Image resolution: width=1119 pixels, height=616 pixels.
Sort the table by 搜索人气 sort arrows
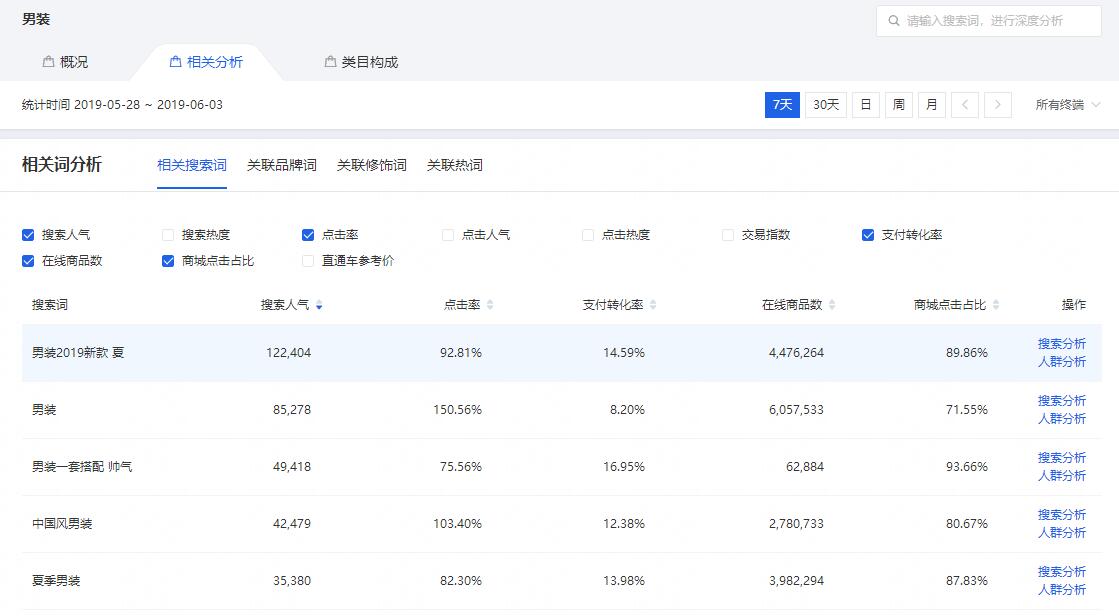point(321,304)
